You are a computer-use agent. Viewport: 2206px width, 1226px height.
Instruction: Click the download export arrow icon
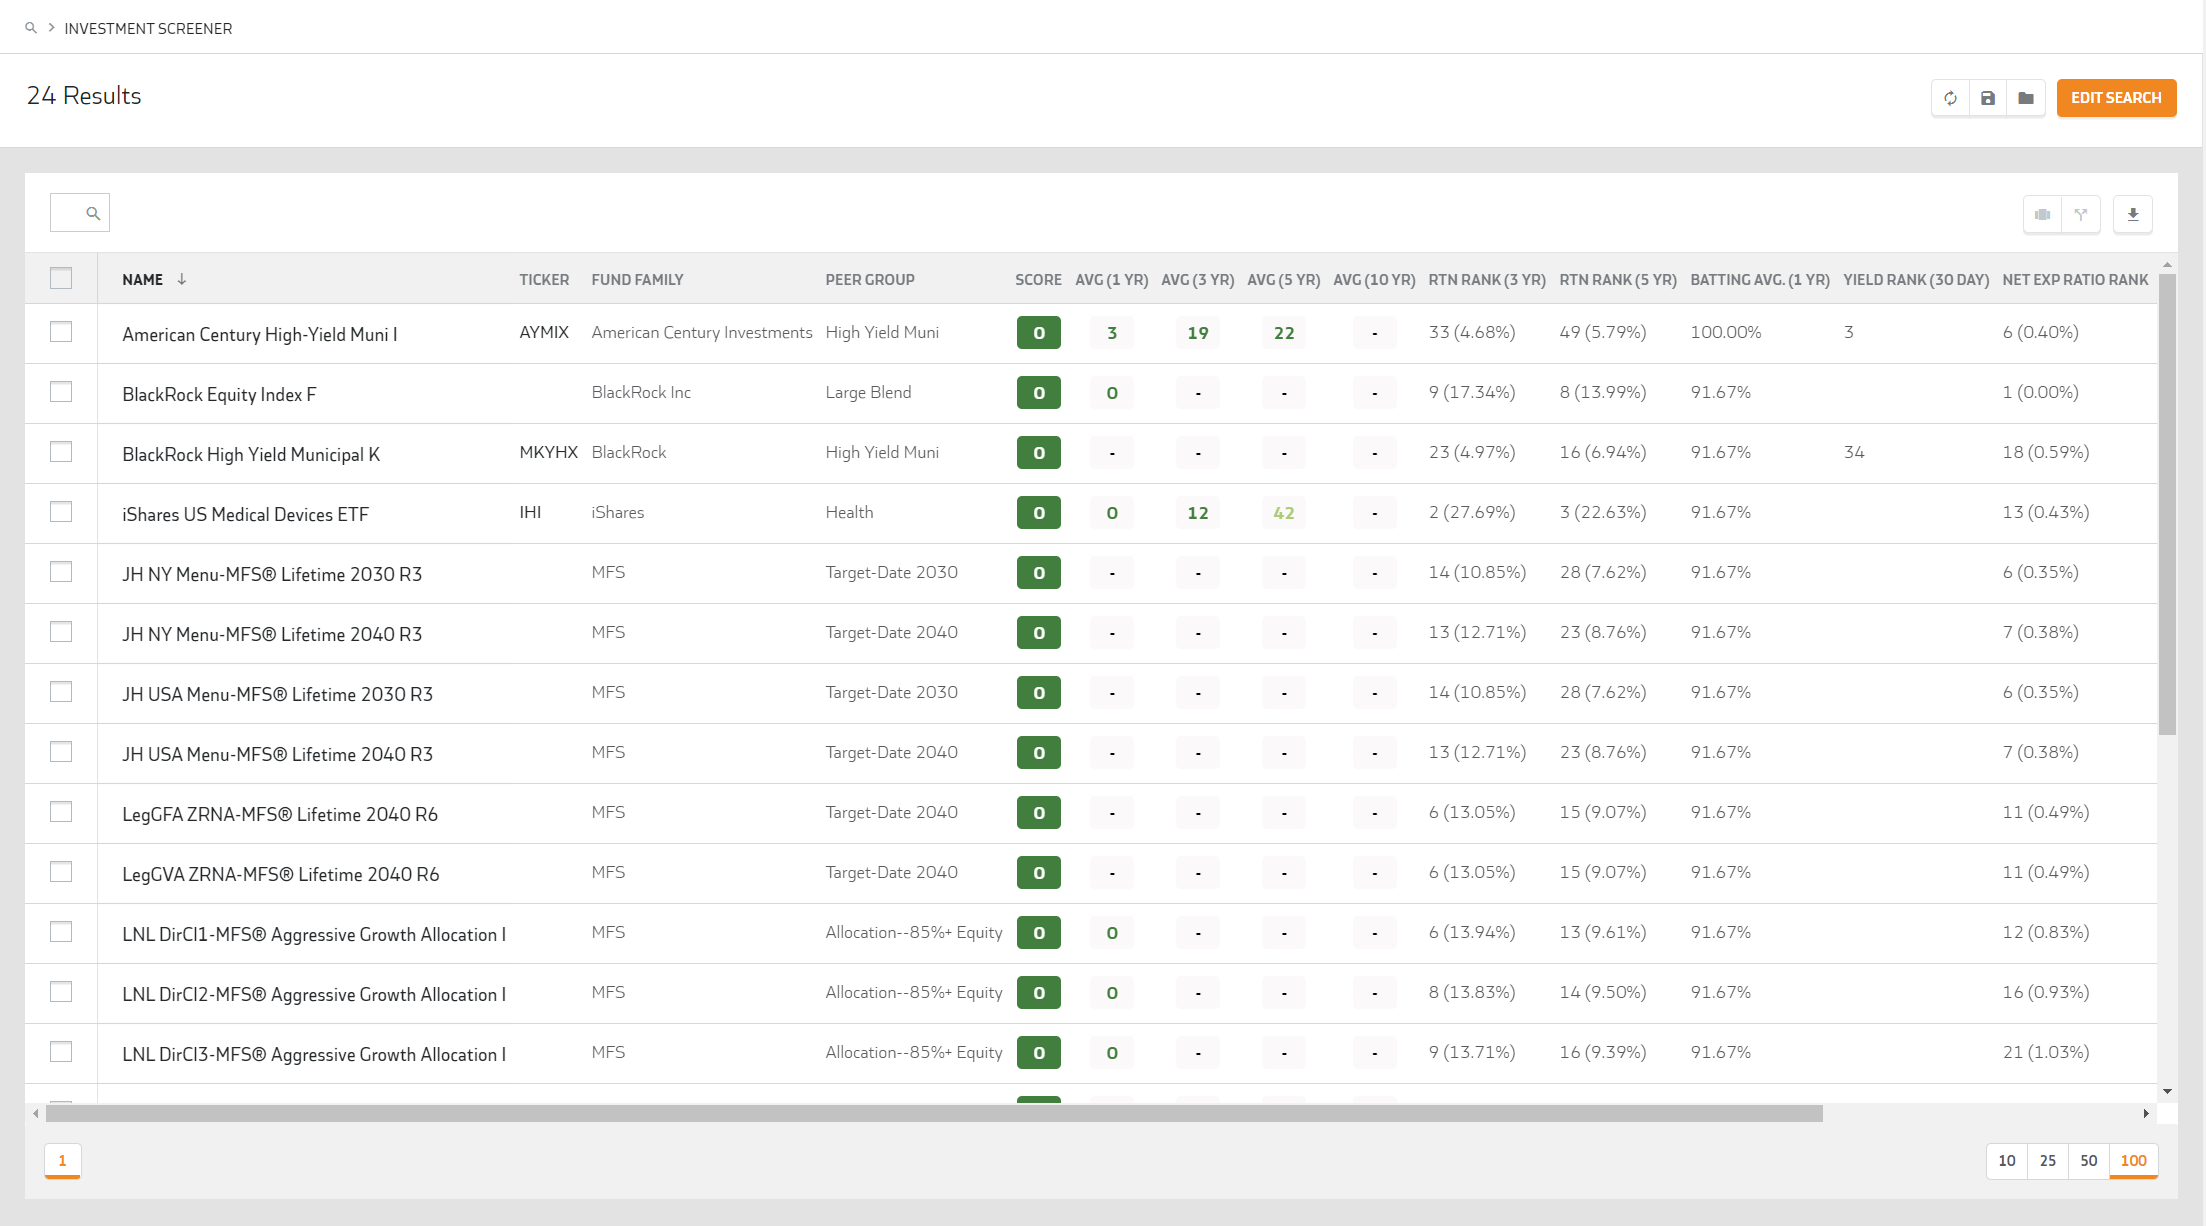pyautogui.click(x=2133, y=214)
